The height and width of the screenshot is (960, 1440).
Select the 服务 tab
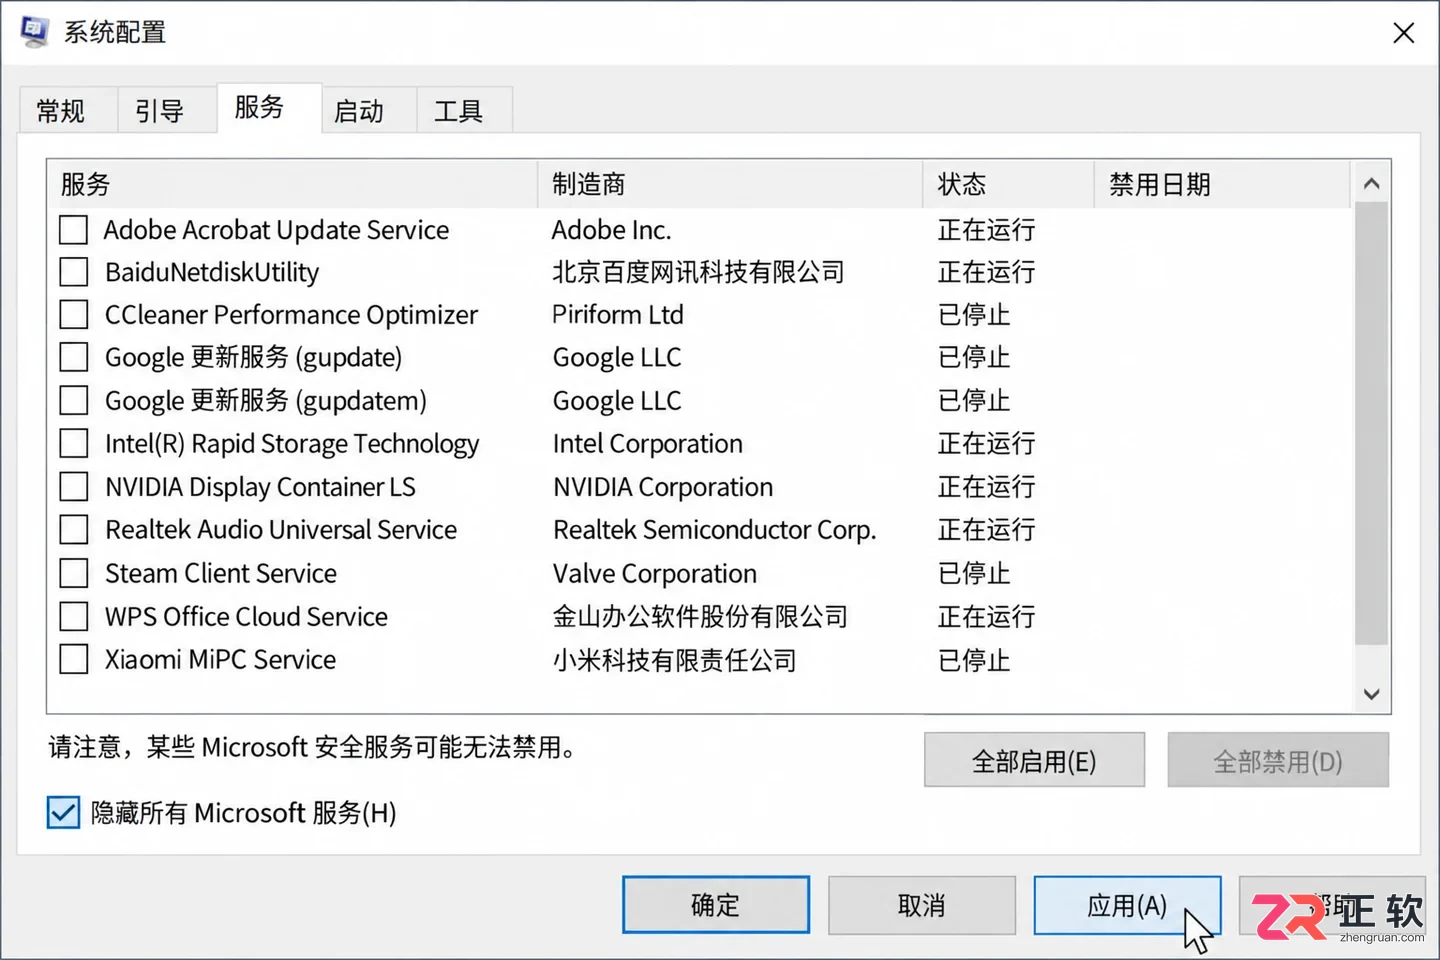(x=268, y=107)
